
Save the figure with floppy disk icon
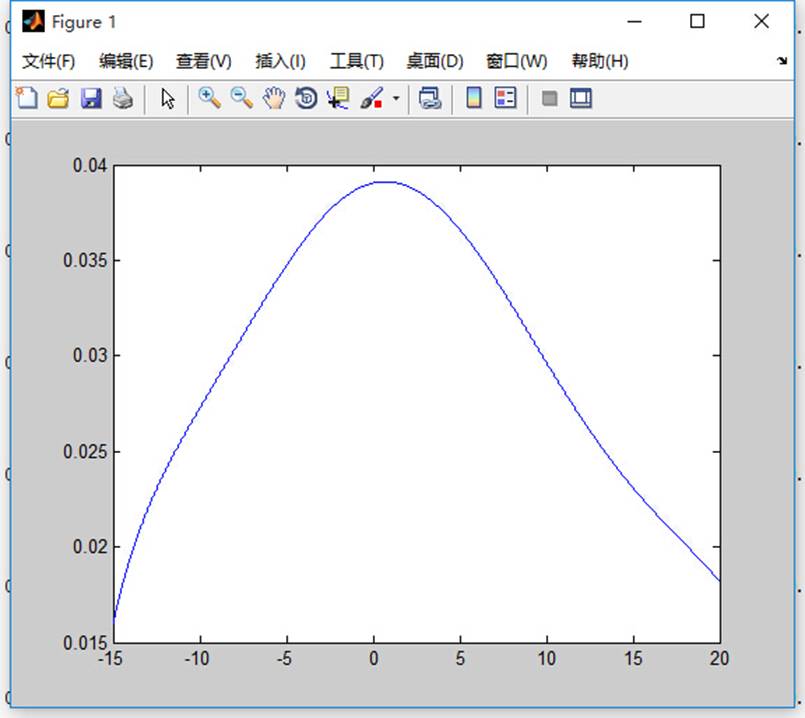91,98
